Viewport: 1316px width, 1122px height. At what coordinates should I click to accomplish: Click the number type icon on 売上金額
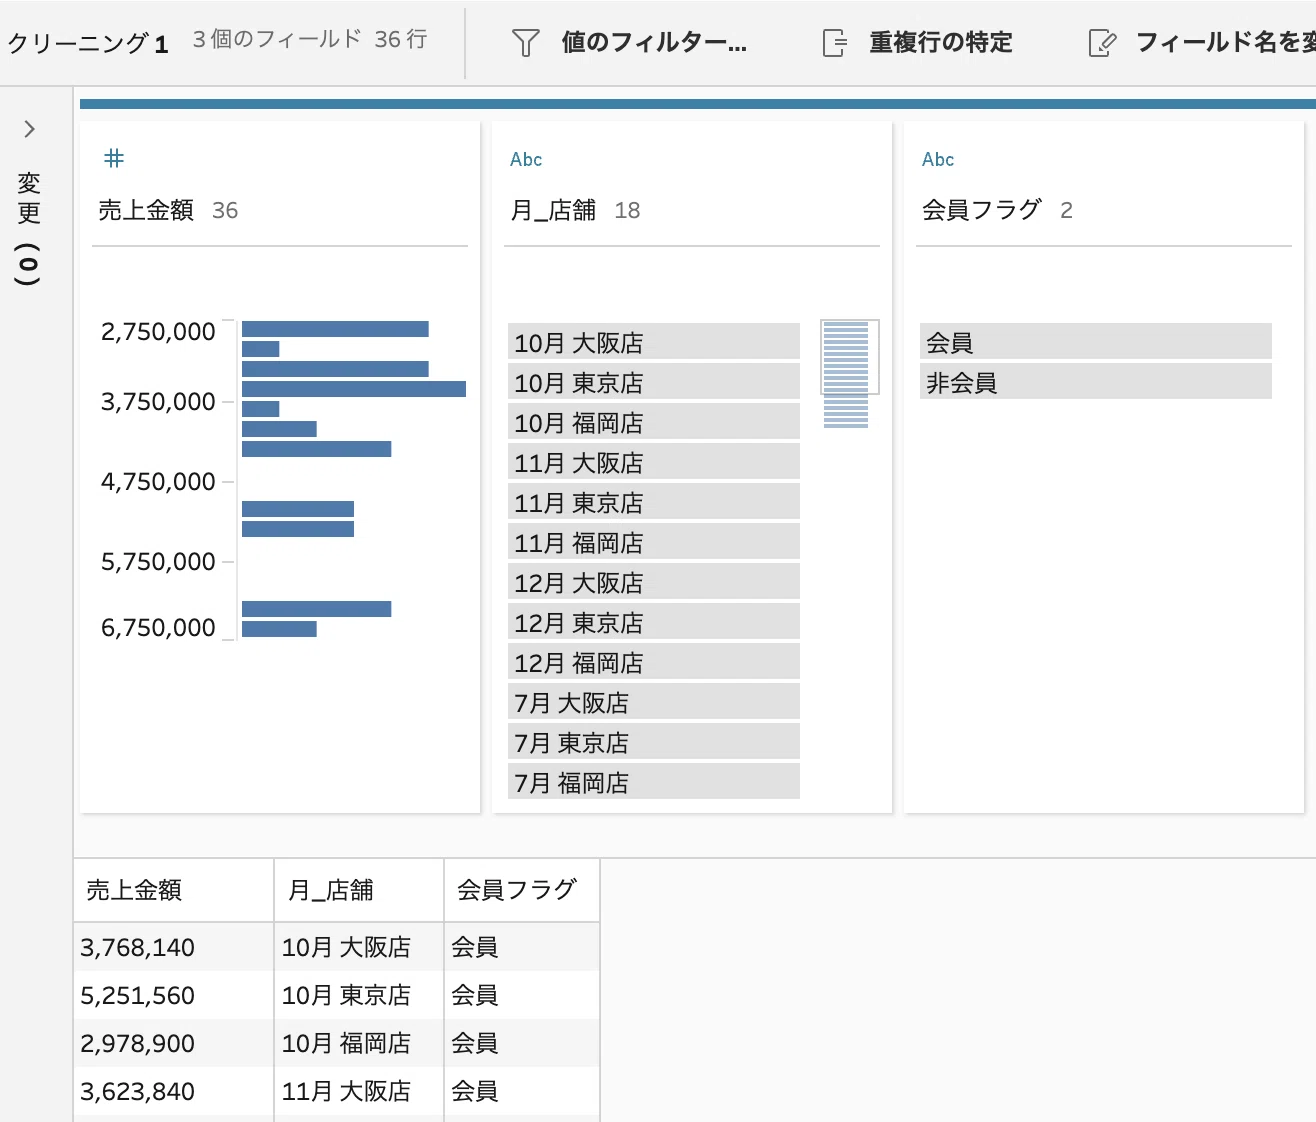click(114, 158)
